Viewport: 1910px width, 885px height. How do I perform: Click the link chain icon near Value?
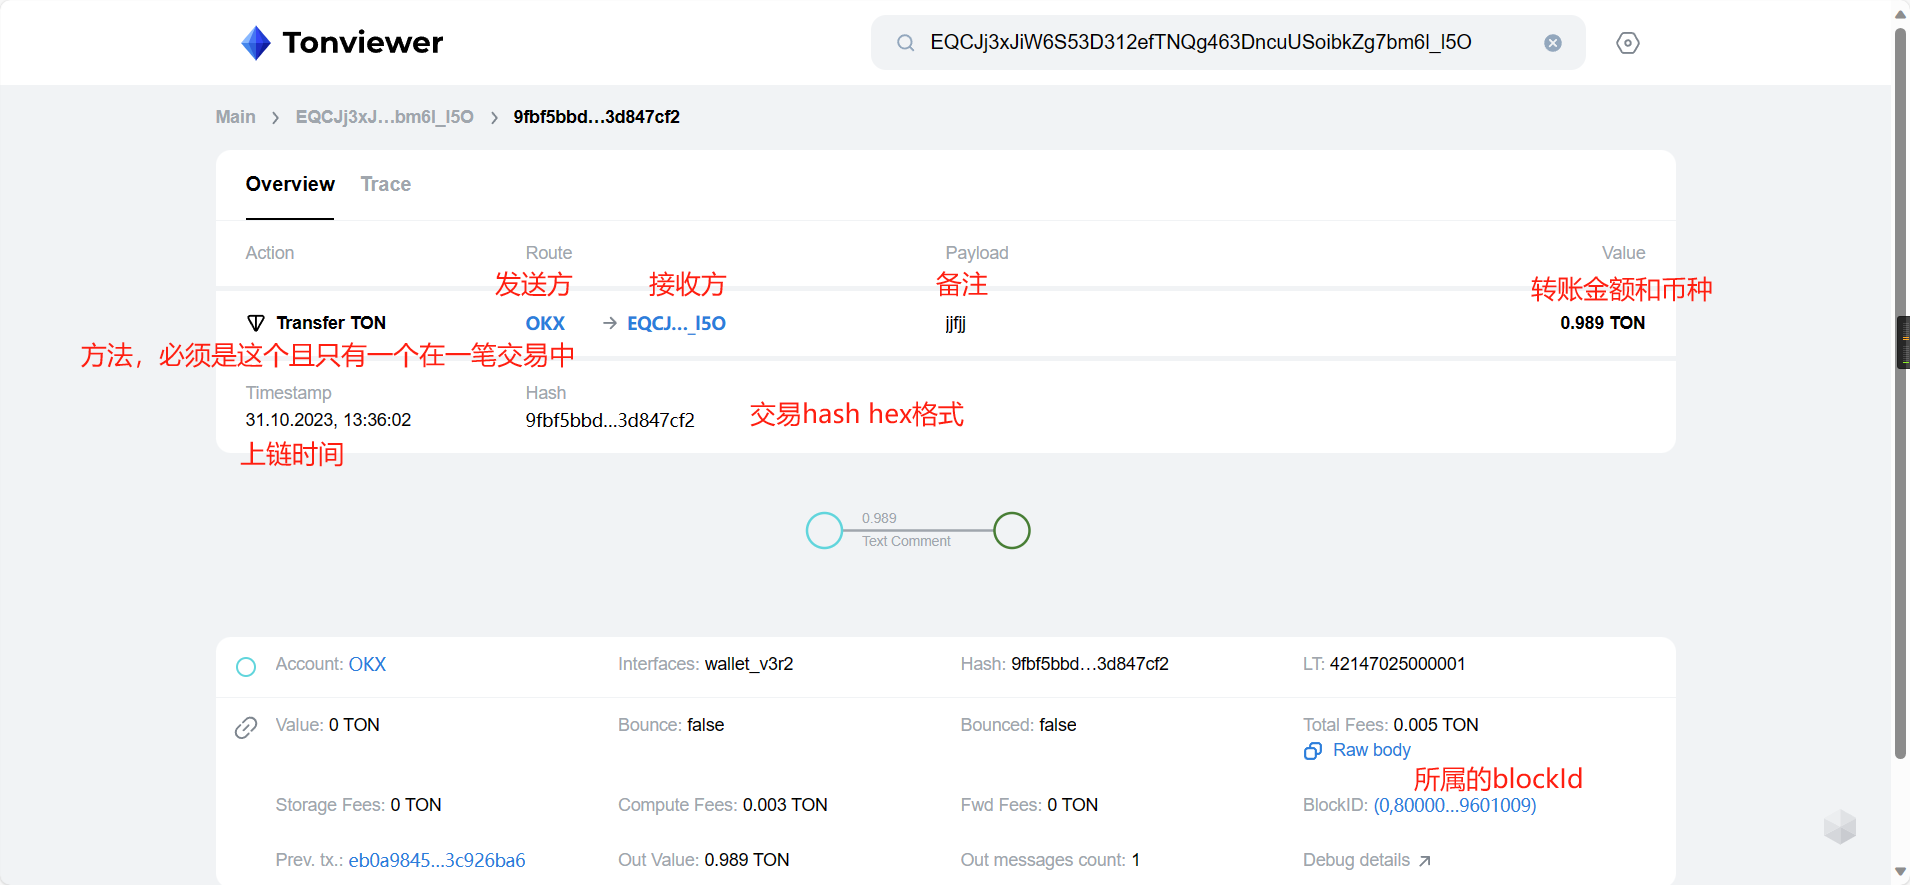(x=246, y=727)
